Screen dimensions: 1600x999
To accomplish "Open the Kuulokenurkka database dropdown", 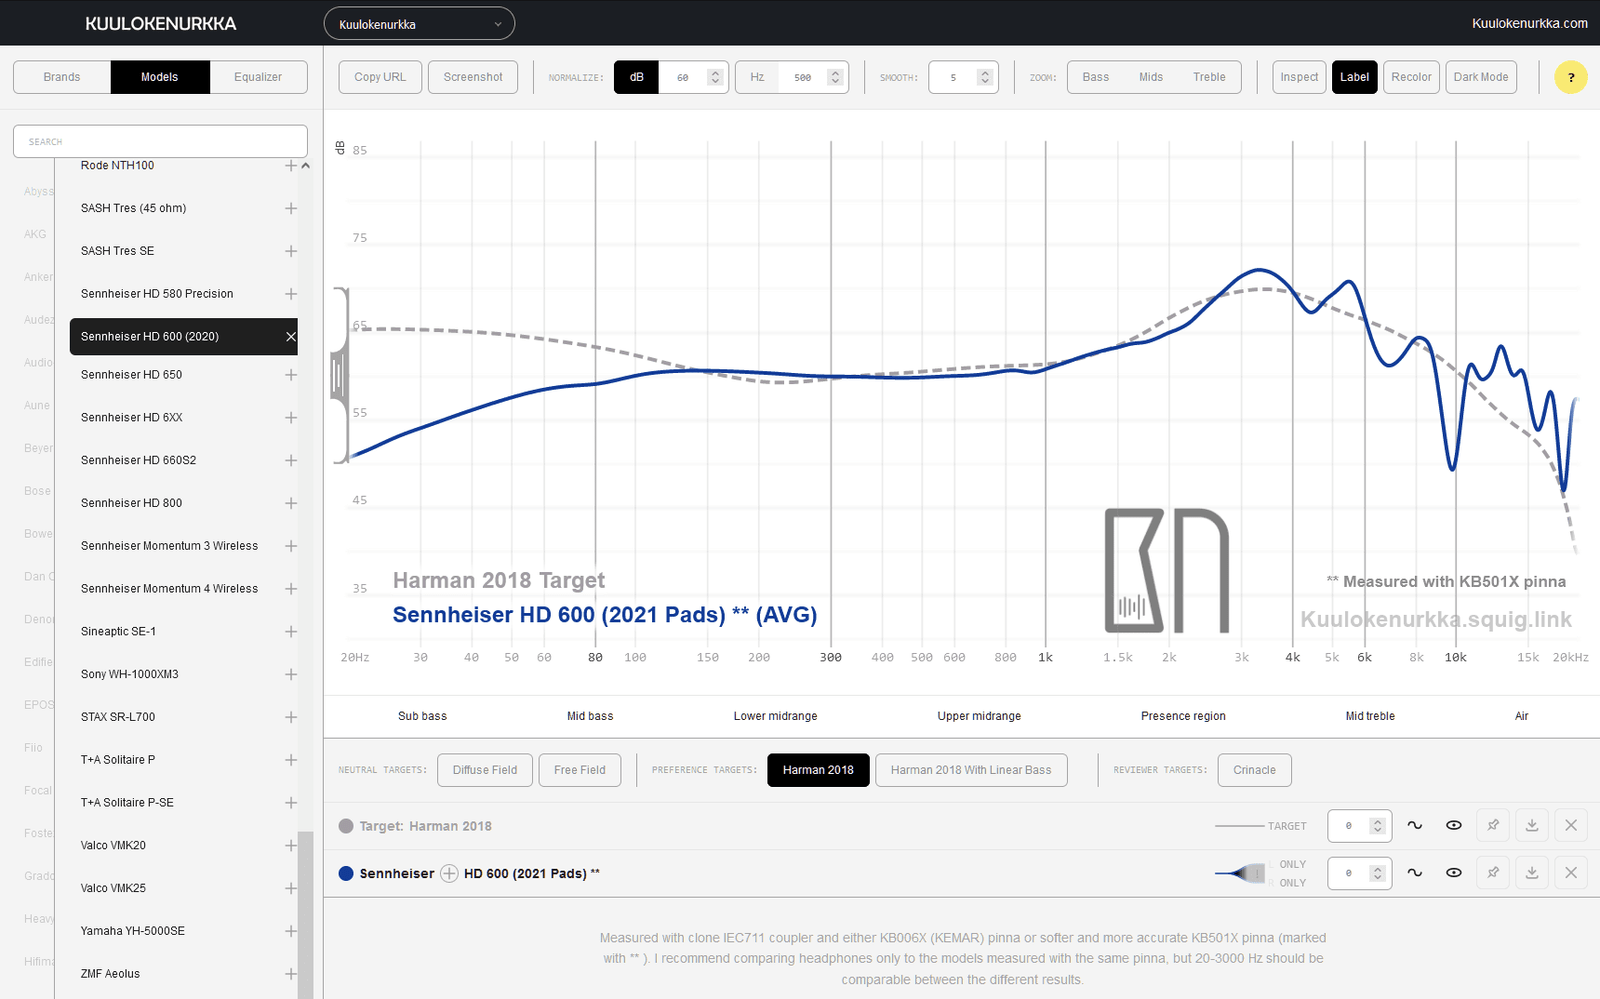I will (419, 24).
